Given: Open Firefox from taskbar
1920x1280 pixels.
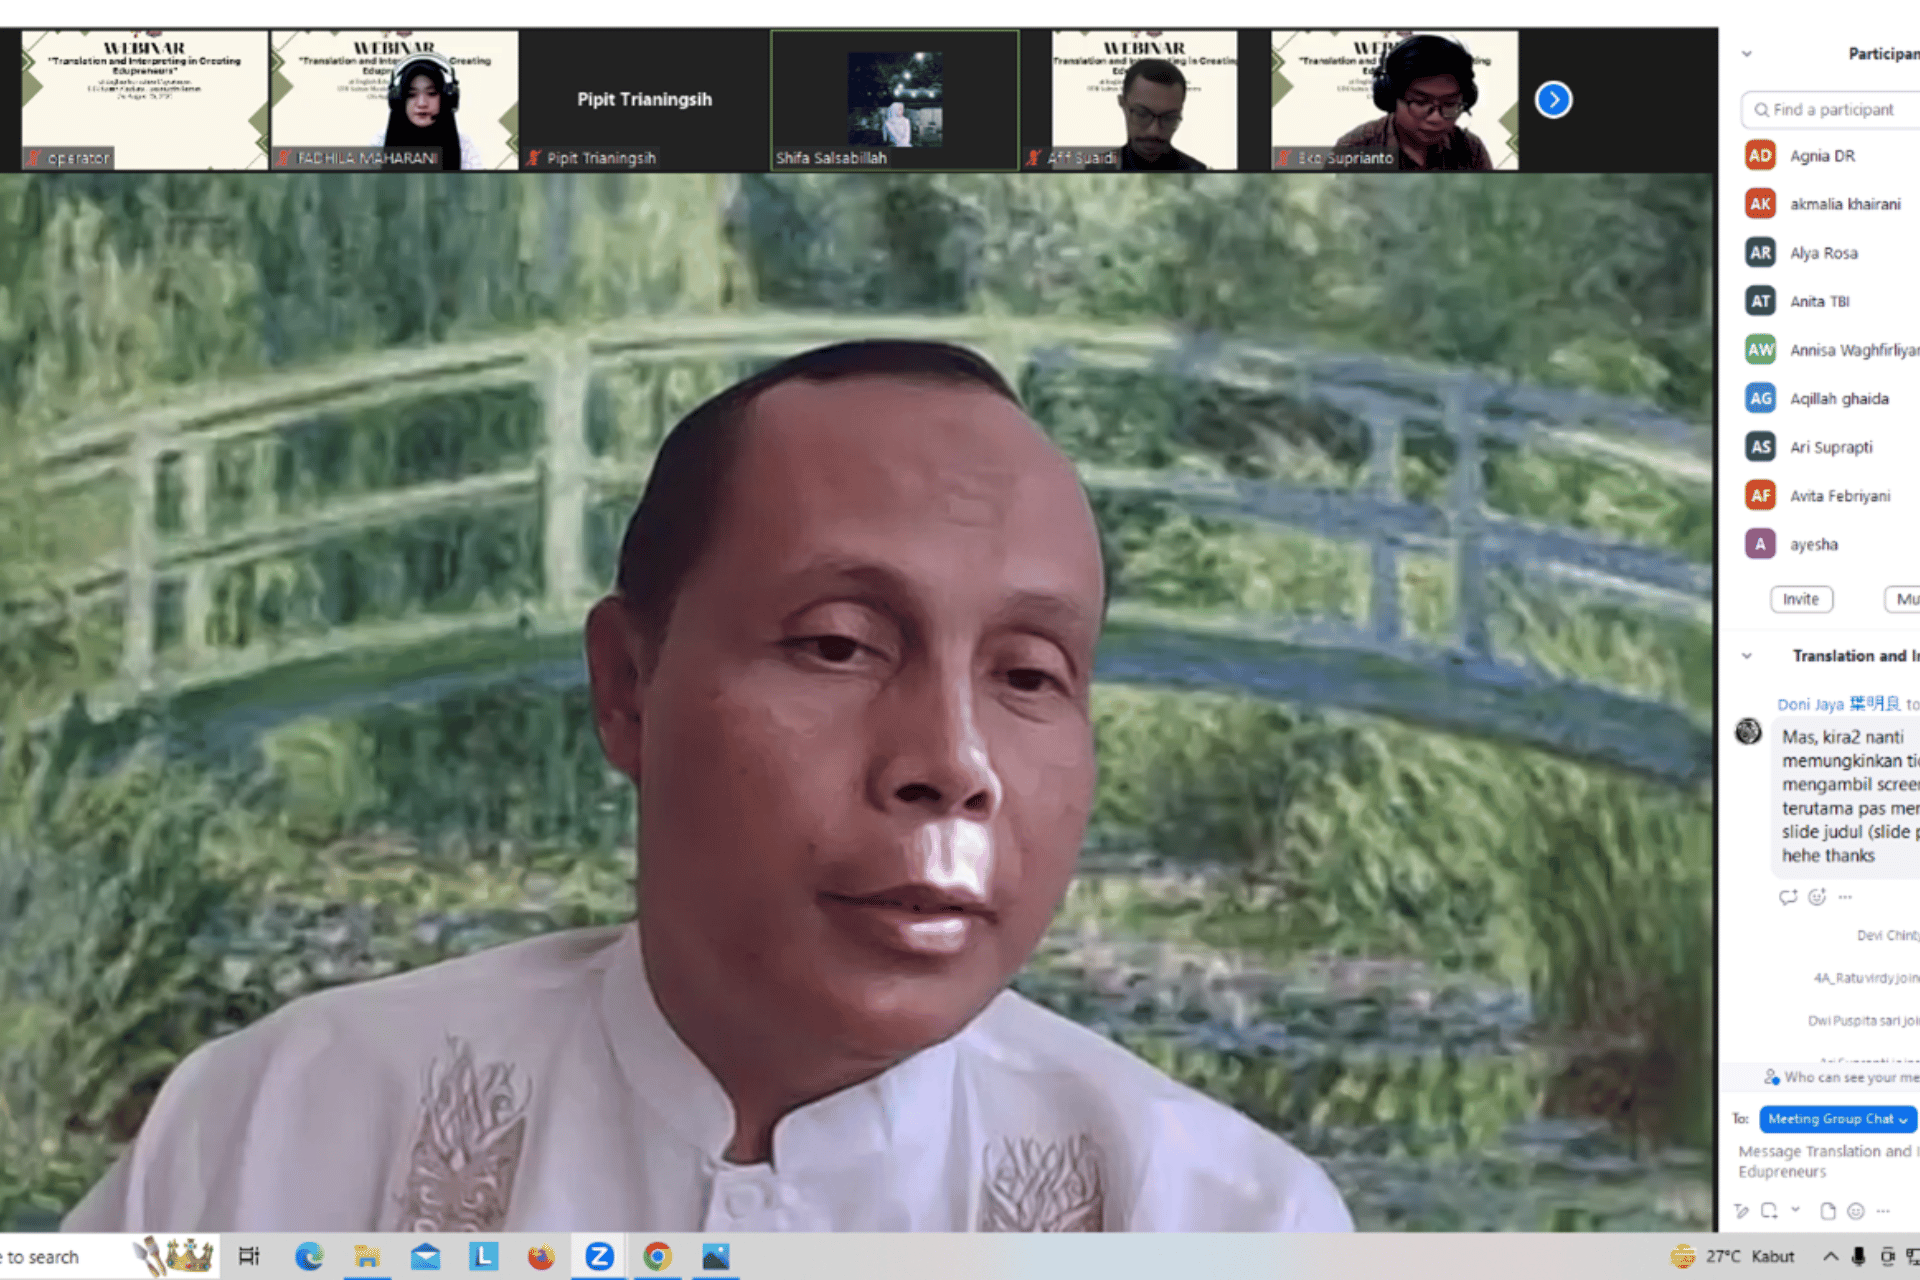Looking at the screenshot, I should [541, 1256].
